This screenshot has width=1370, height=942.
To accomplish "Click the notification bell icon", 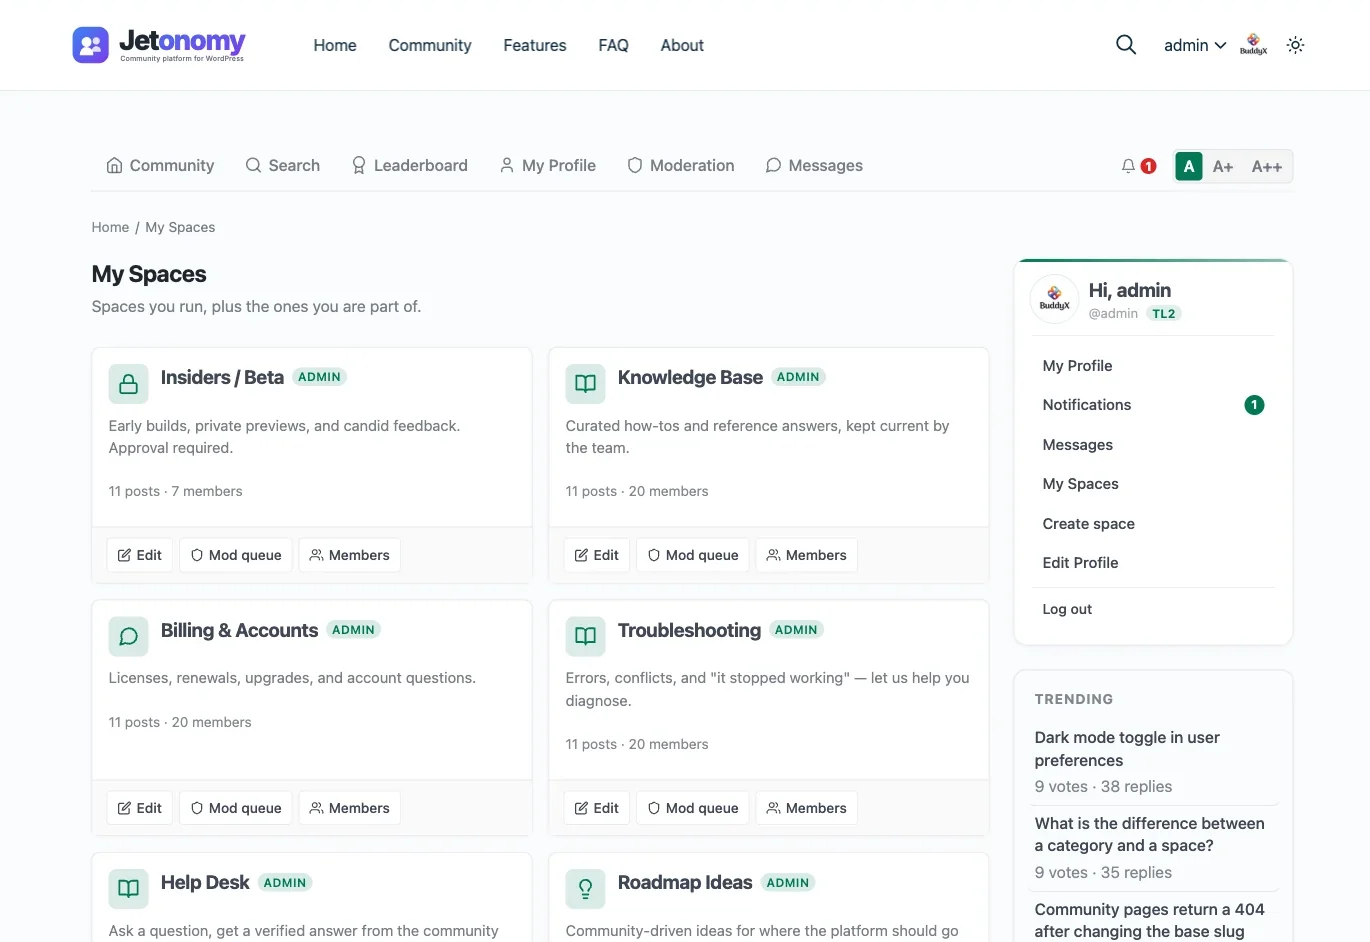I will pyautogui.click(x=1128, y=166).
